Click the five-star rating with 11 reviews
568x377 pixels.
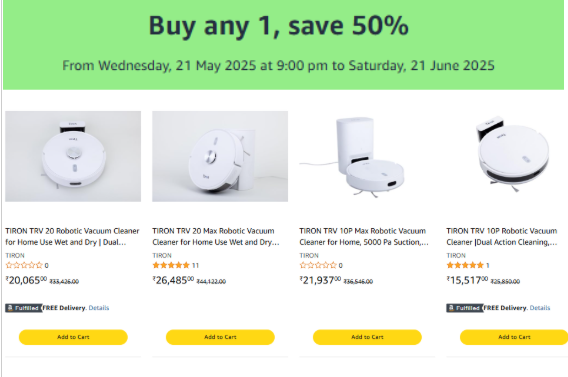171,265
